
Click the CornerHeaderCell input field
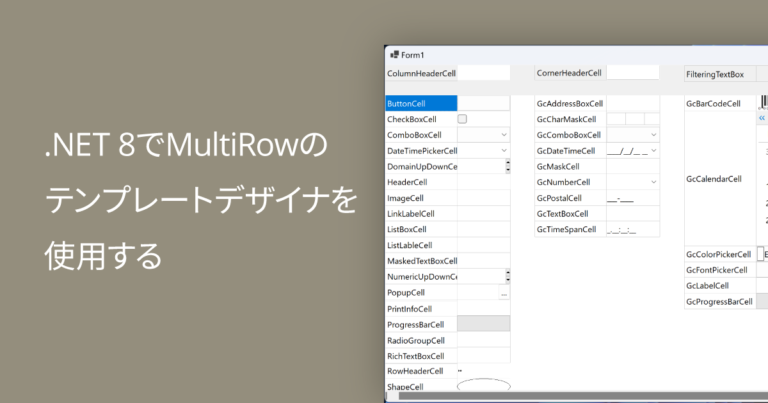(x=633, y=72)
